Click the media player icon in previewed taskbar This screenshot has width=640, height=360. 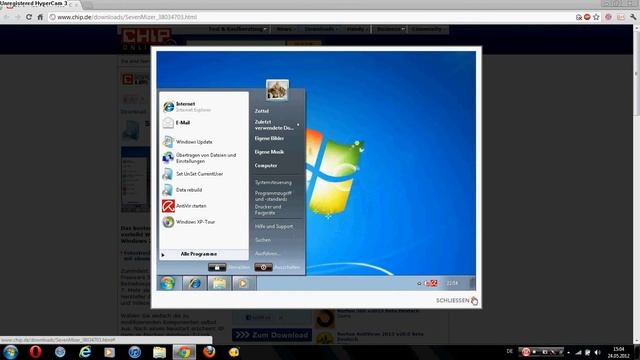243,283
